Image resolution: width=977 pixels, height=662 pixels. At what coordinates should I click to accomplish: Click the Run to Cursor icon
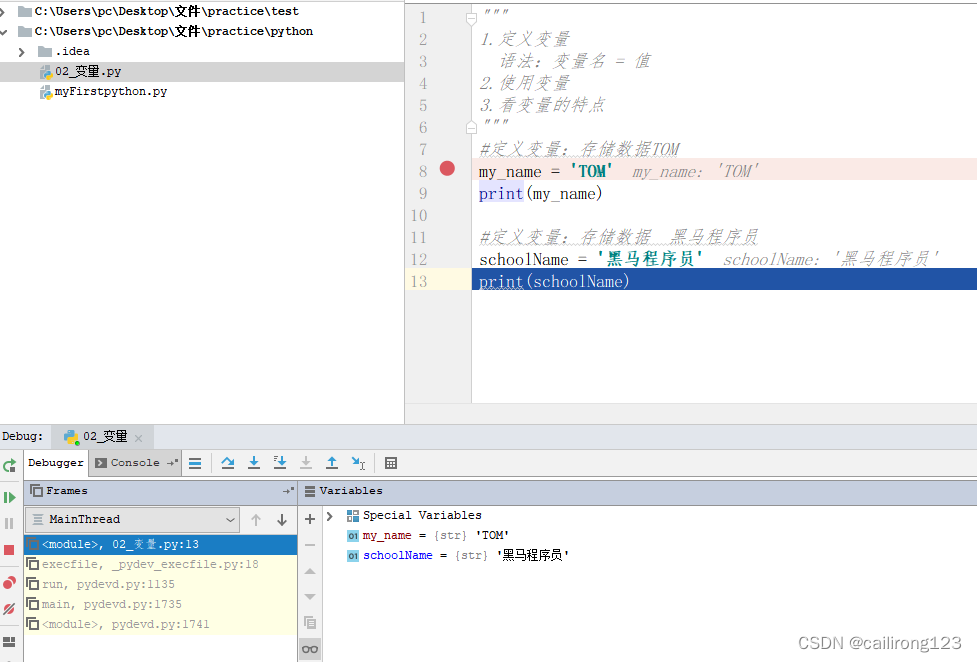click(357, 462)
